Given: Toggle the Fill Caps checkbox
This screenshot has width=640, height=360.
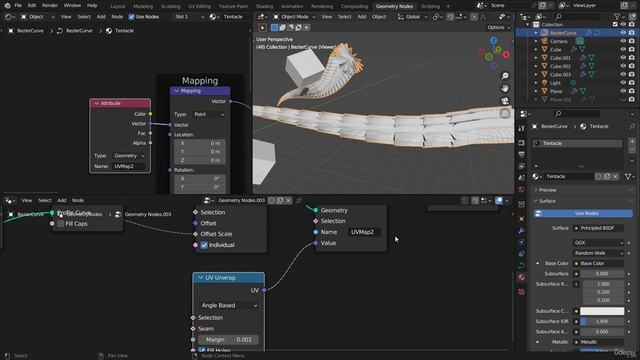Looking at the screenshot, I should [x=61, y=224].
